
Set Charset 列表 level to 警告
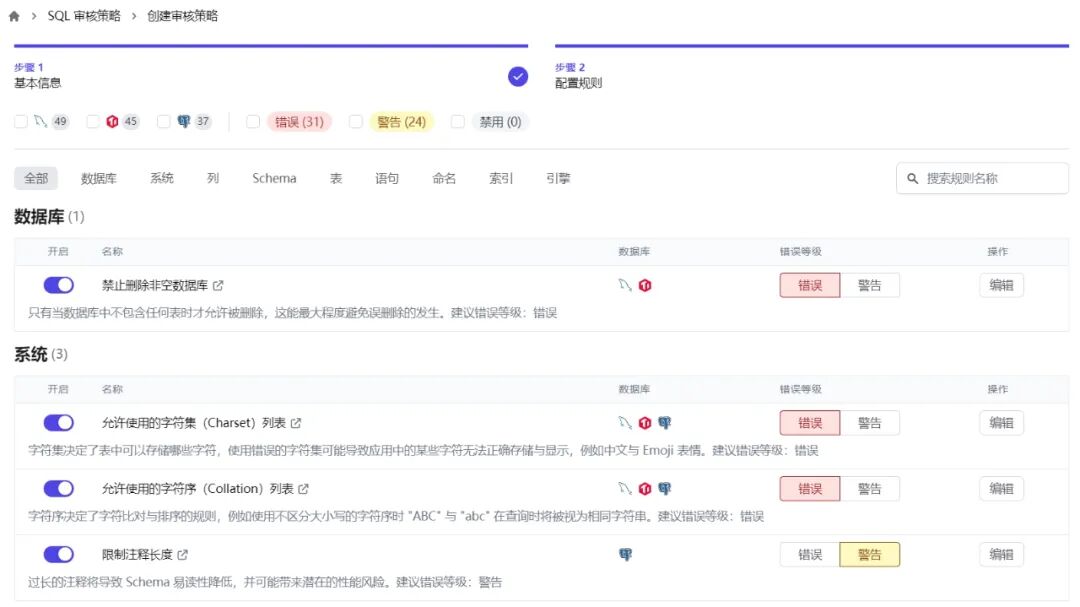click(x=870, y=423)
